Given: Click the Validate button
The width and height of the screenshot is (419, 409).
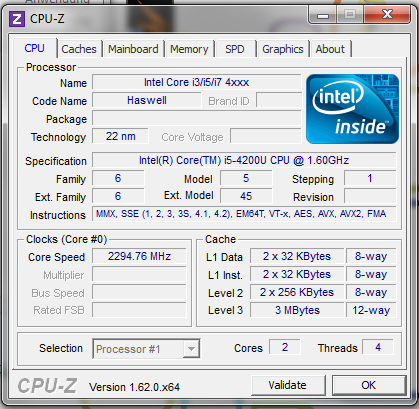Looking at the screenshot, I should [x=288, y=385].
